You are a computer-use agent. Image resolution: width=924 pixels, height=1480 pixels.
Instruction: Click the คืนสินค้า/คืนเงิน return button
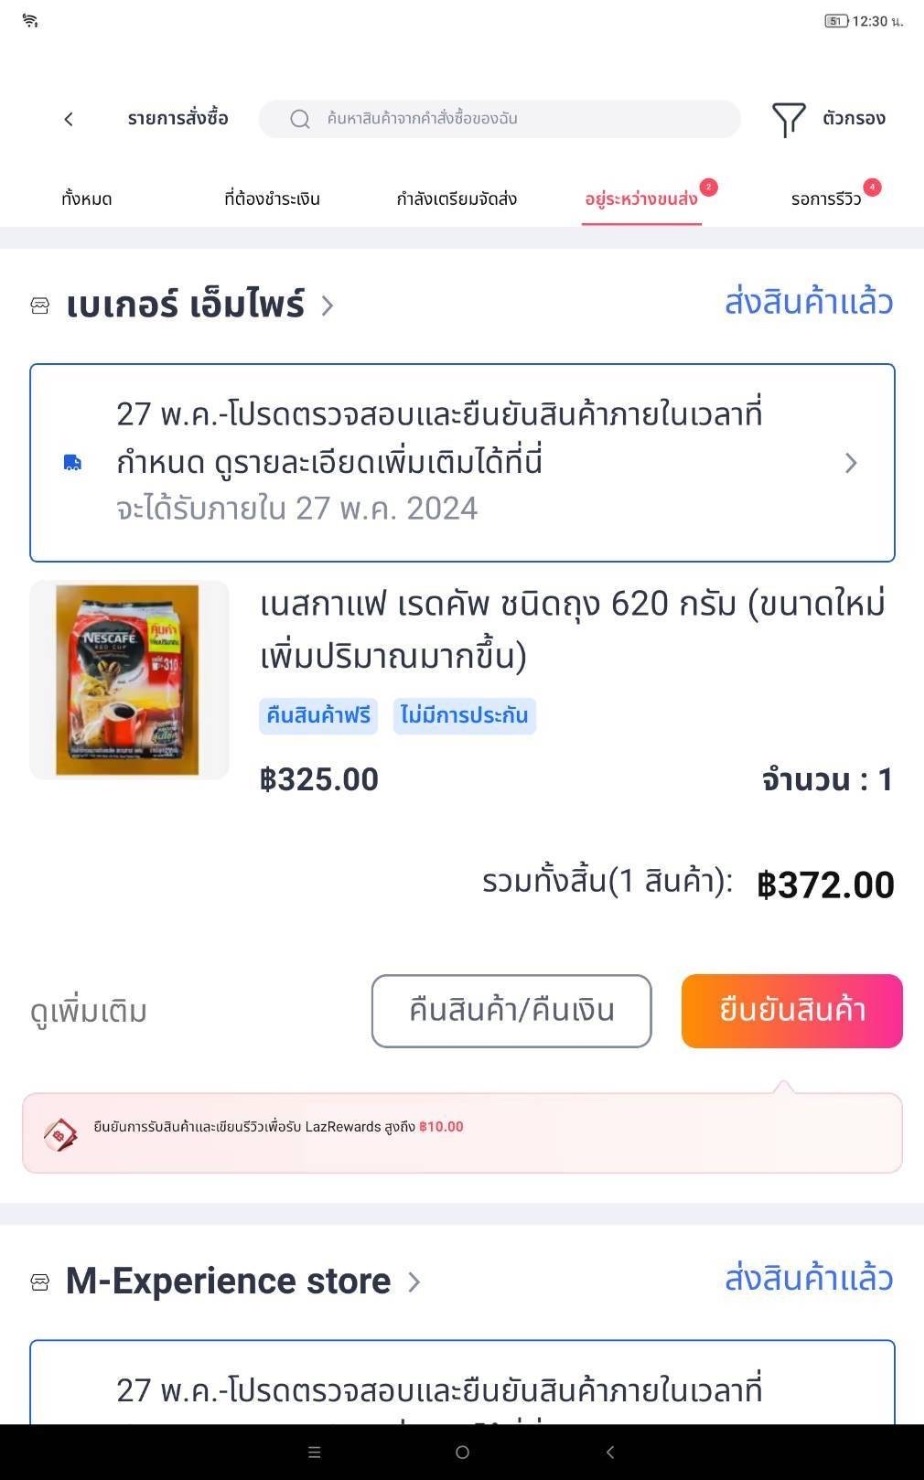point(511,1011)
